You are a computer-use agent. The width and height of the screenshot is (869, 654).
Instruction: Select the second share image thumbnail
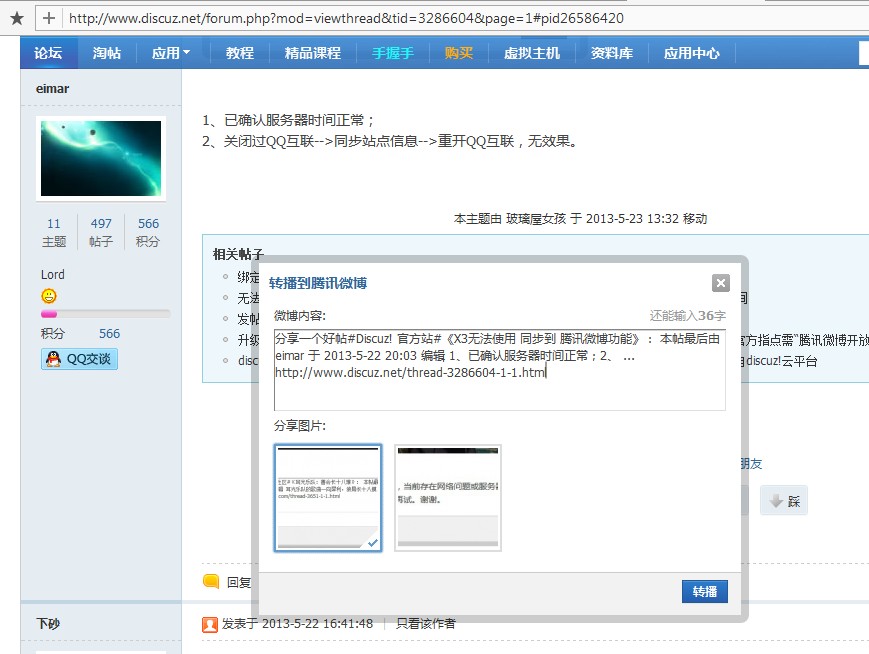coord(448,498)
